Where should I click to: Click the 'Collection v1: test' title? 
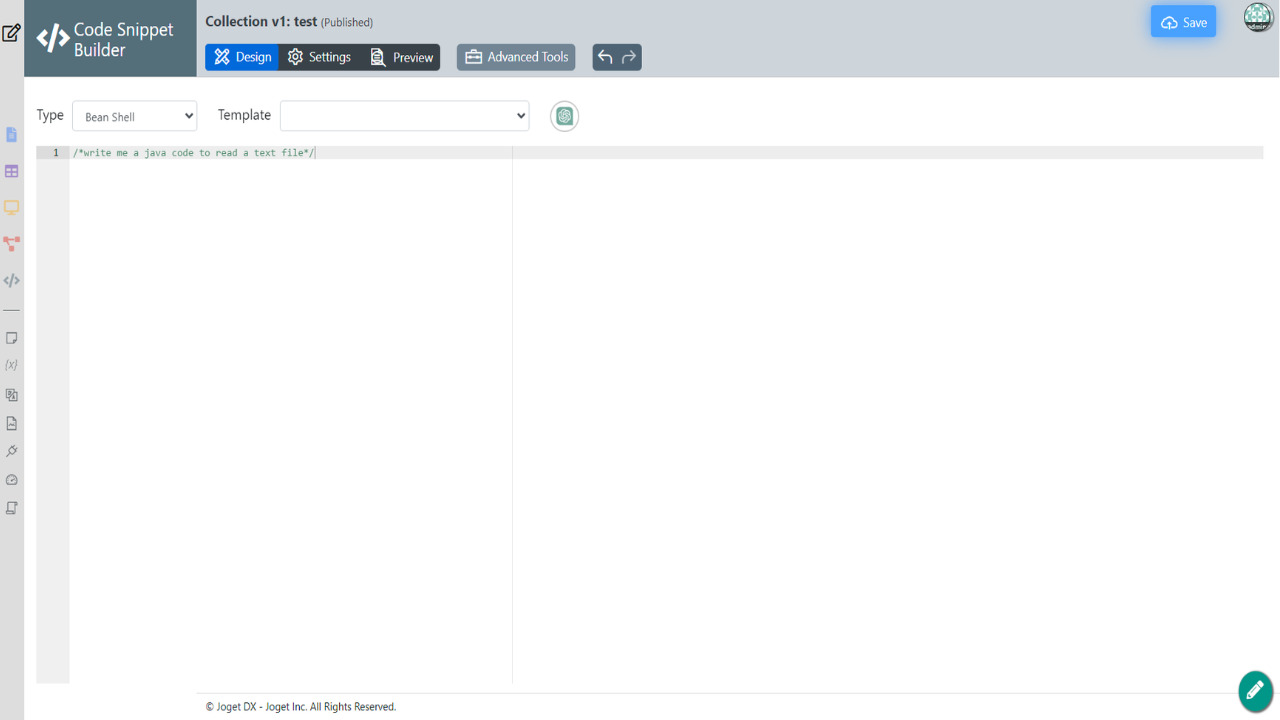[x=261, y=22]
